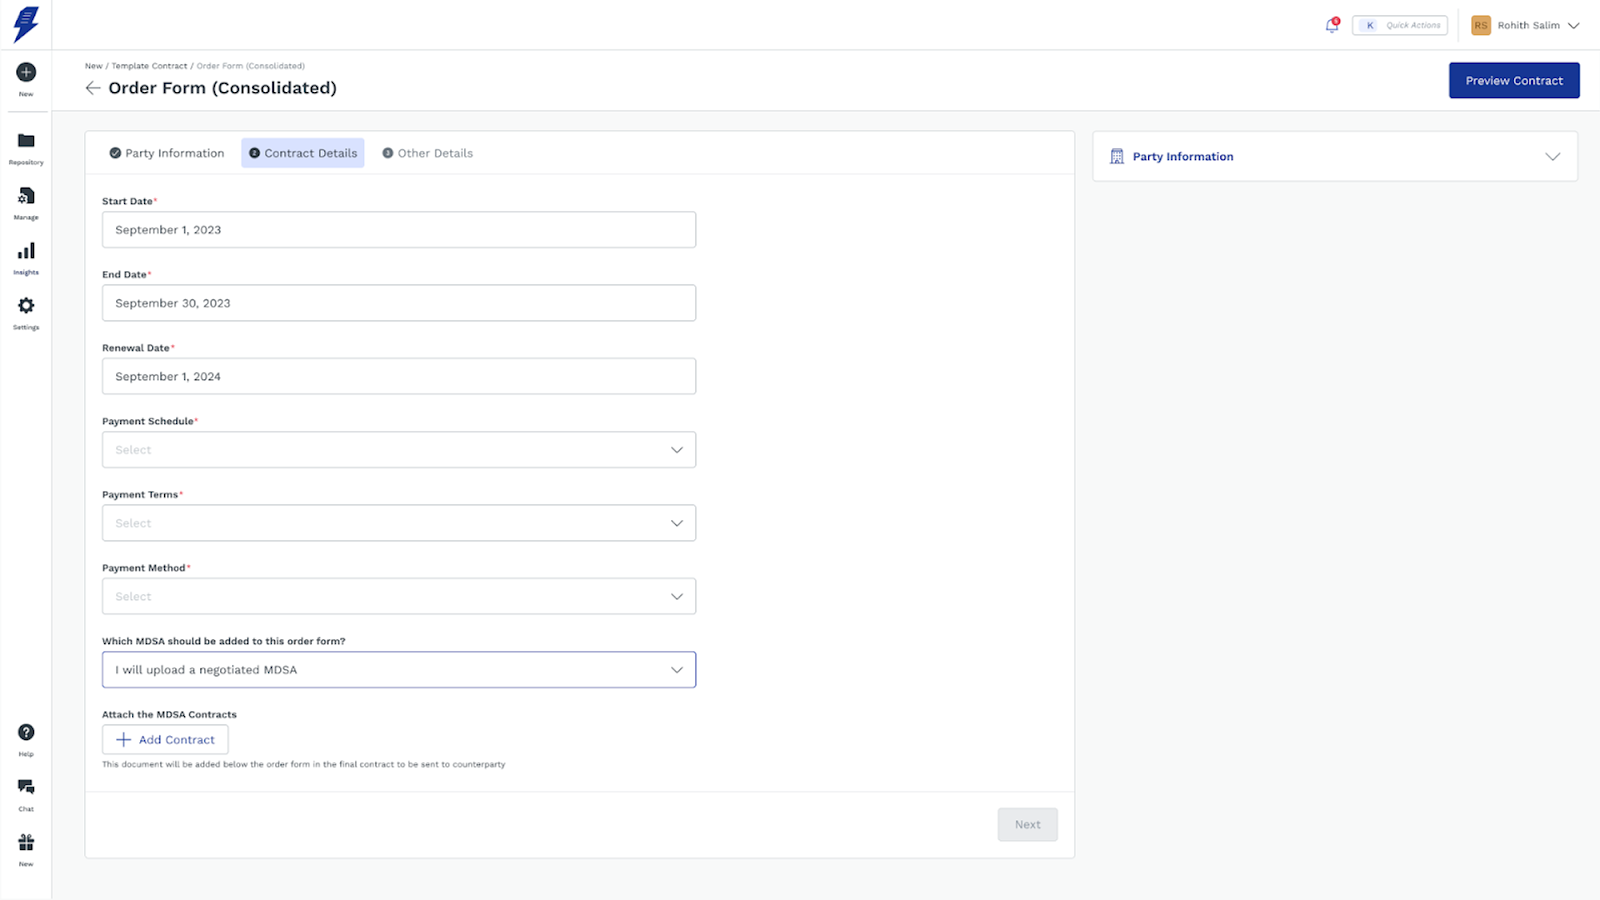
Task: Open the Repository folder icon
Action: pos(26,142)
